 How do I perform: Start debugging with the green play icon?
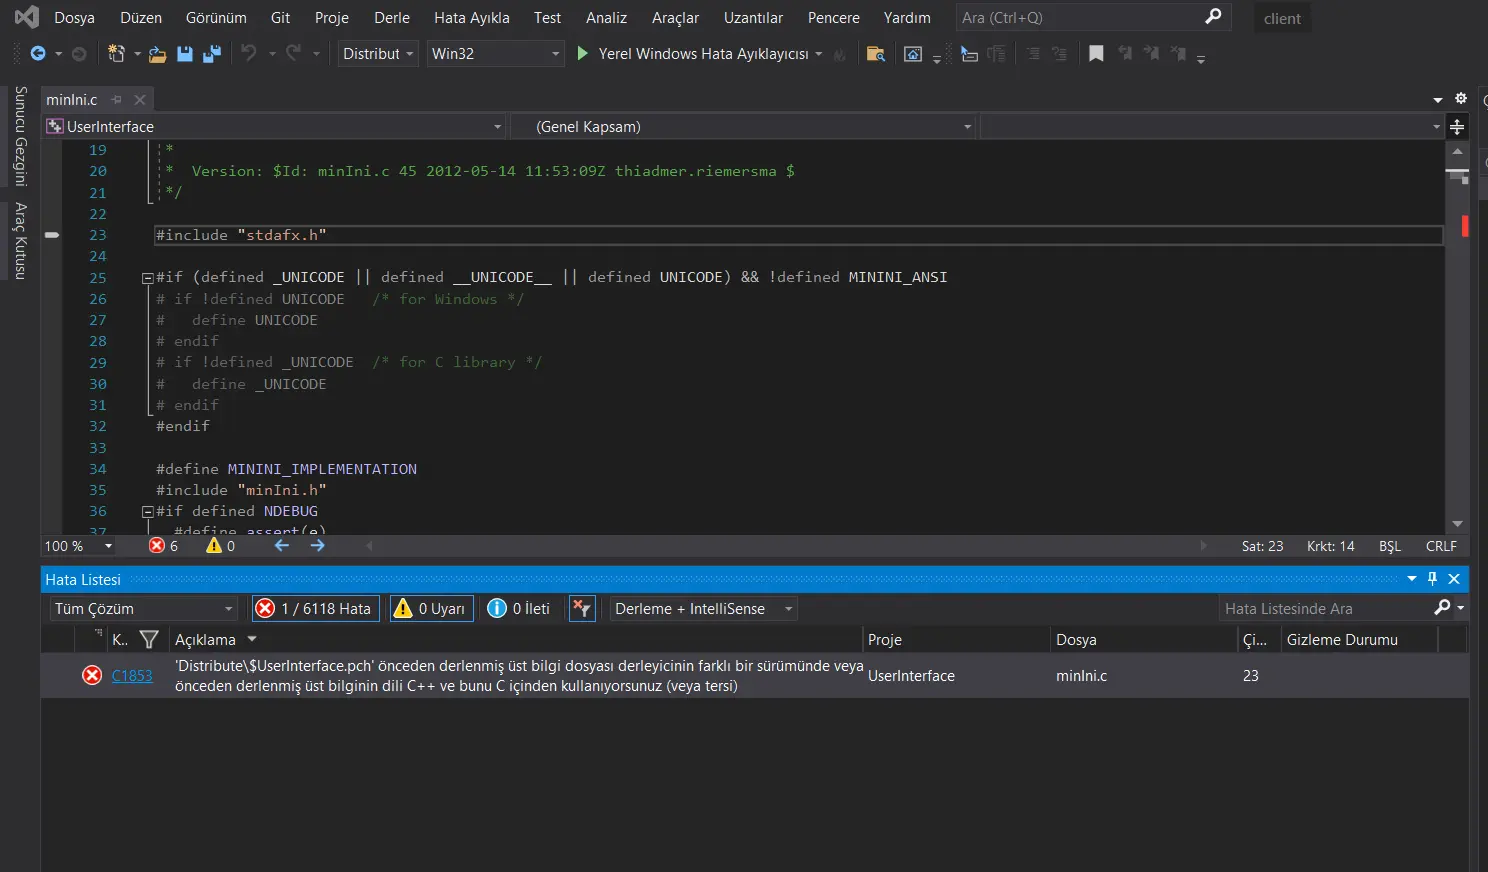[583, 54]
